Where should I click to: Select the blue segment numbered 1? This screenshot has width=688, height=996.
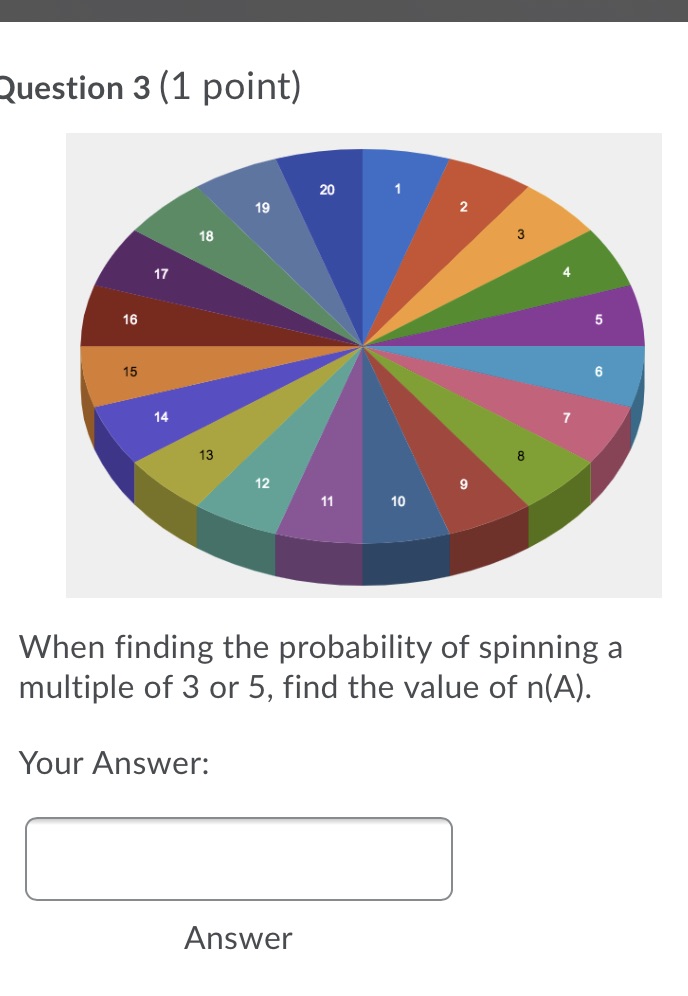pos(397,188)
